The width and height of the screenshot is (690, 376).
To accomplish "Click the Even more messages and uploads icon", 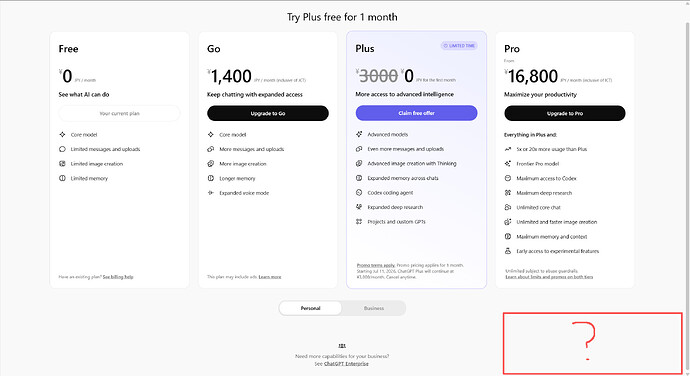I will pyautogui.click(x=359, y=149).
